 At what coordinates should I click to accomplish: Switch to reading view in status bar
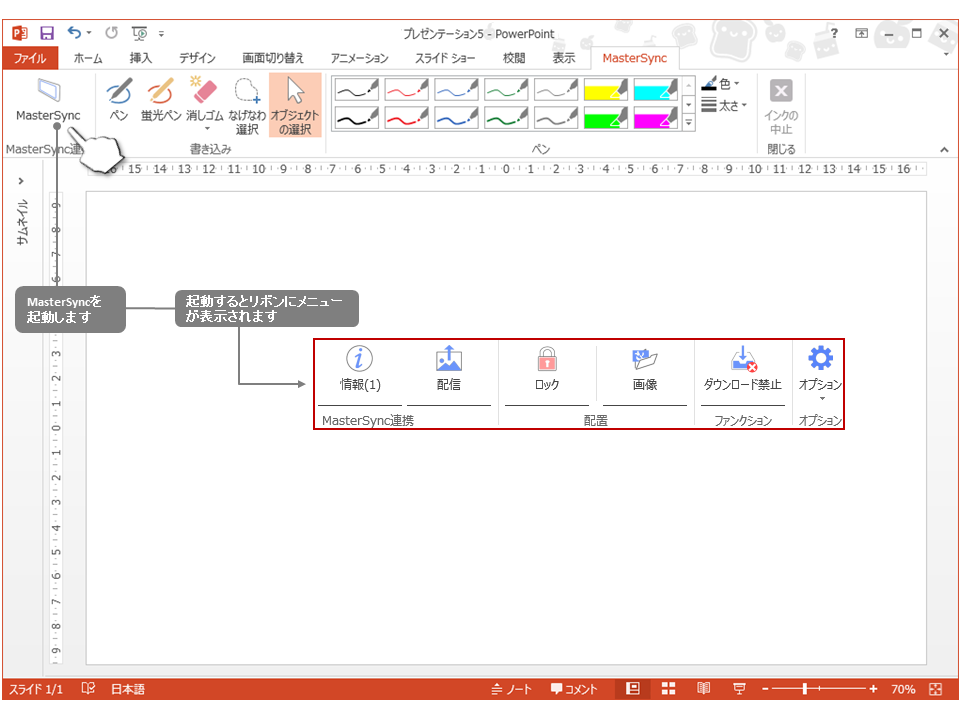point(704,689)
